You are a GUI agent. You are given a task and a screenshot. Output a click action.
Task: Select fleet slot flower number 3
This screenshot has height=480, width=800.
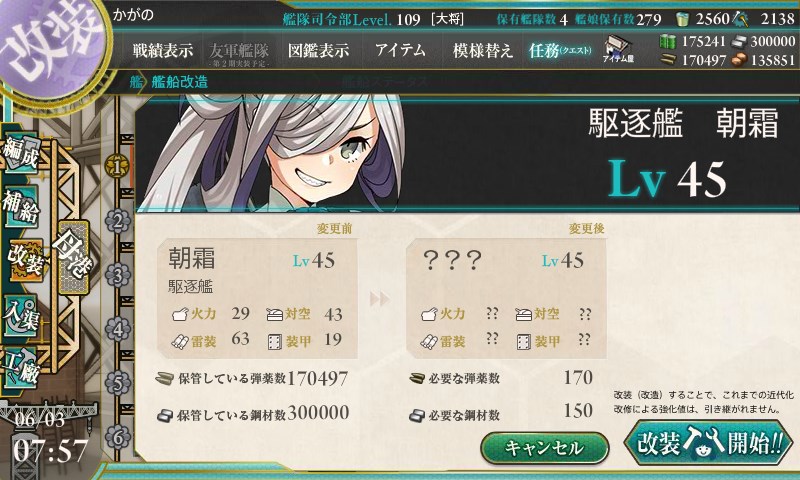pyautogui.click(x=118, y=275)
